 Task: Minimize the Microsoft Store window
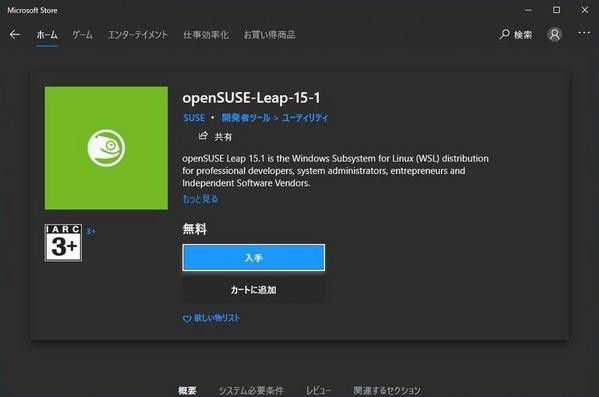click(x=528, y=10)
